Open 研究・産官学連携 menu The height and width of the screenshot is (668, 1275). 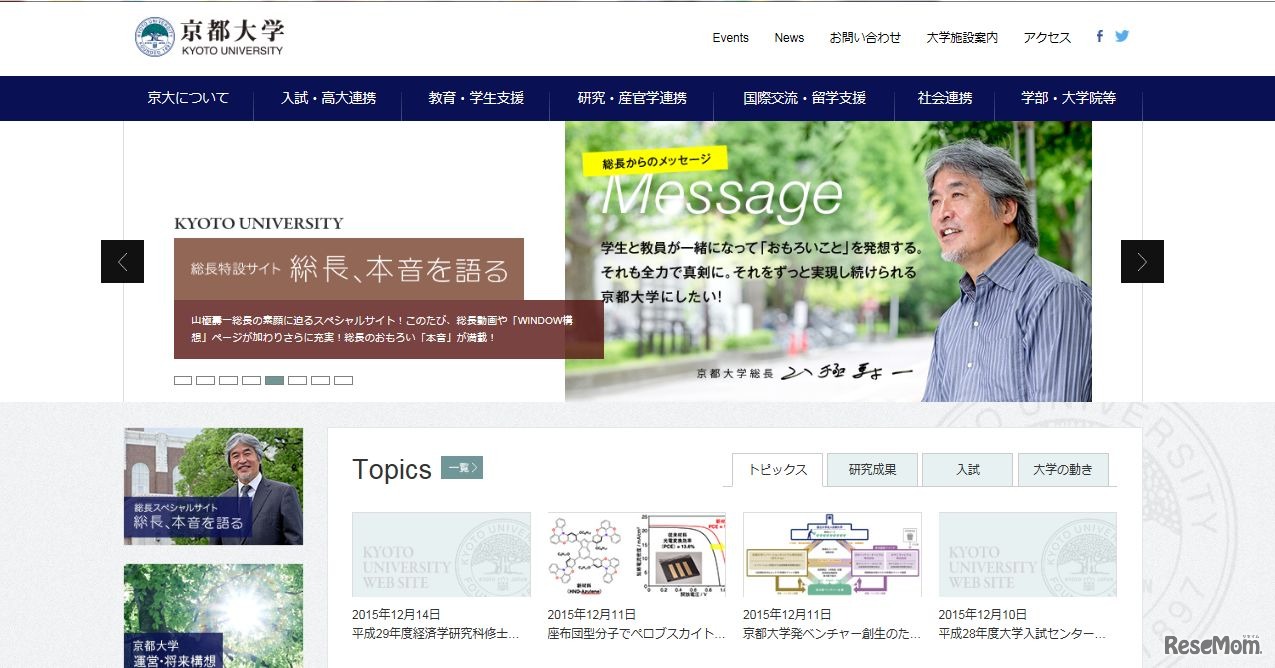point(632,98)
